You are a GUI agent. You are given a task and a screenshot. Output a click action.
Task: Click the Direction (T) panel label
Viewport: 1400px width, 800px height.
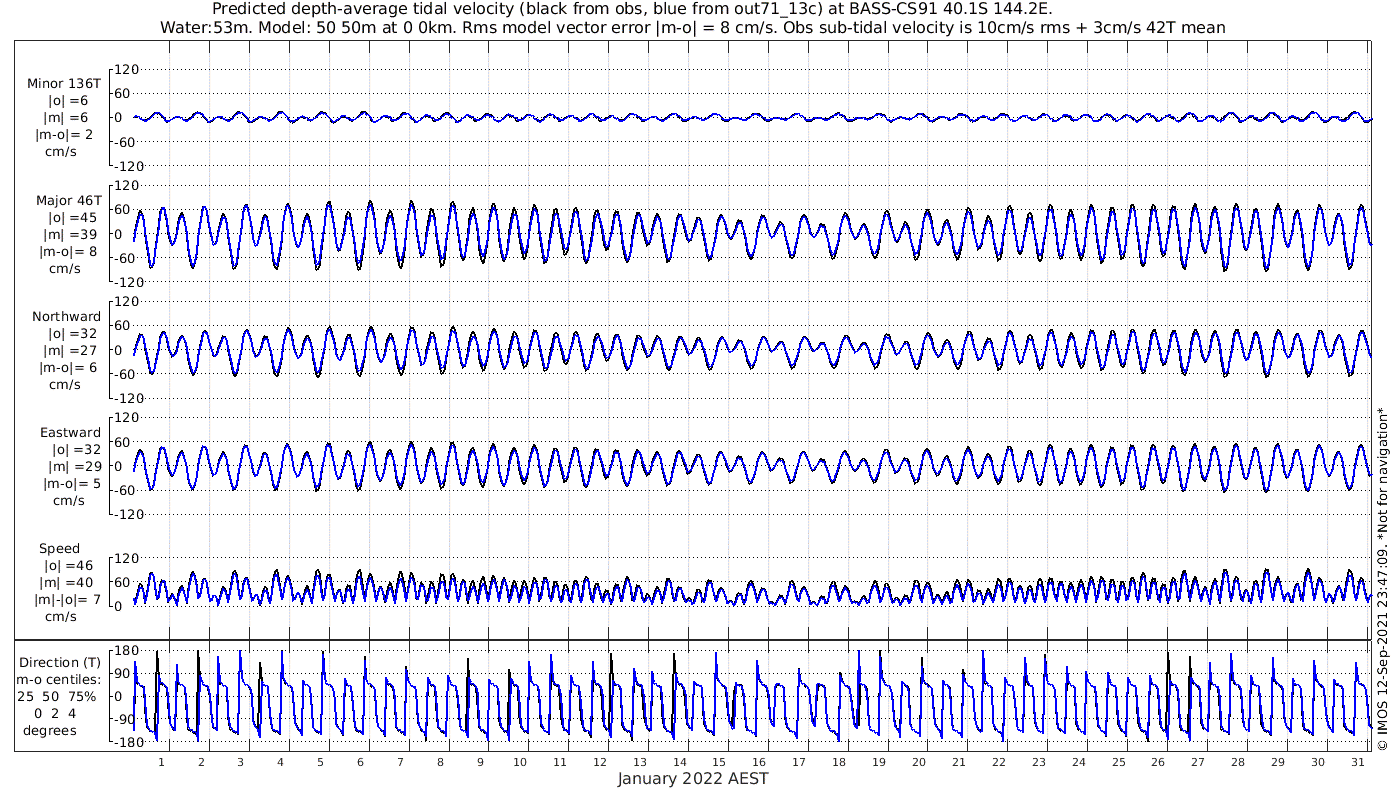(x=62, y=662)
